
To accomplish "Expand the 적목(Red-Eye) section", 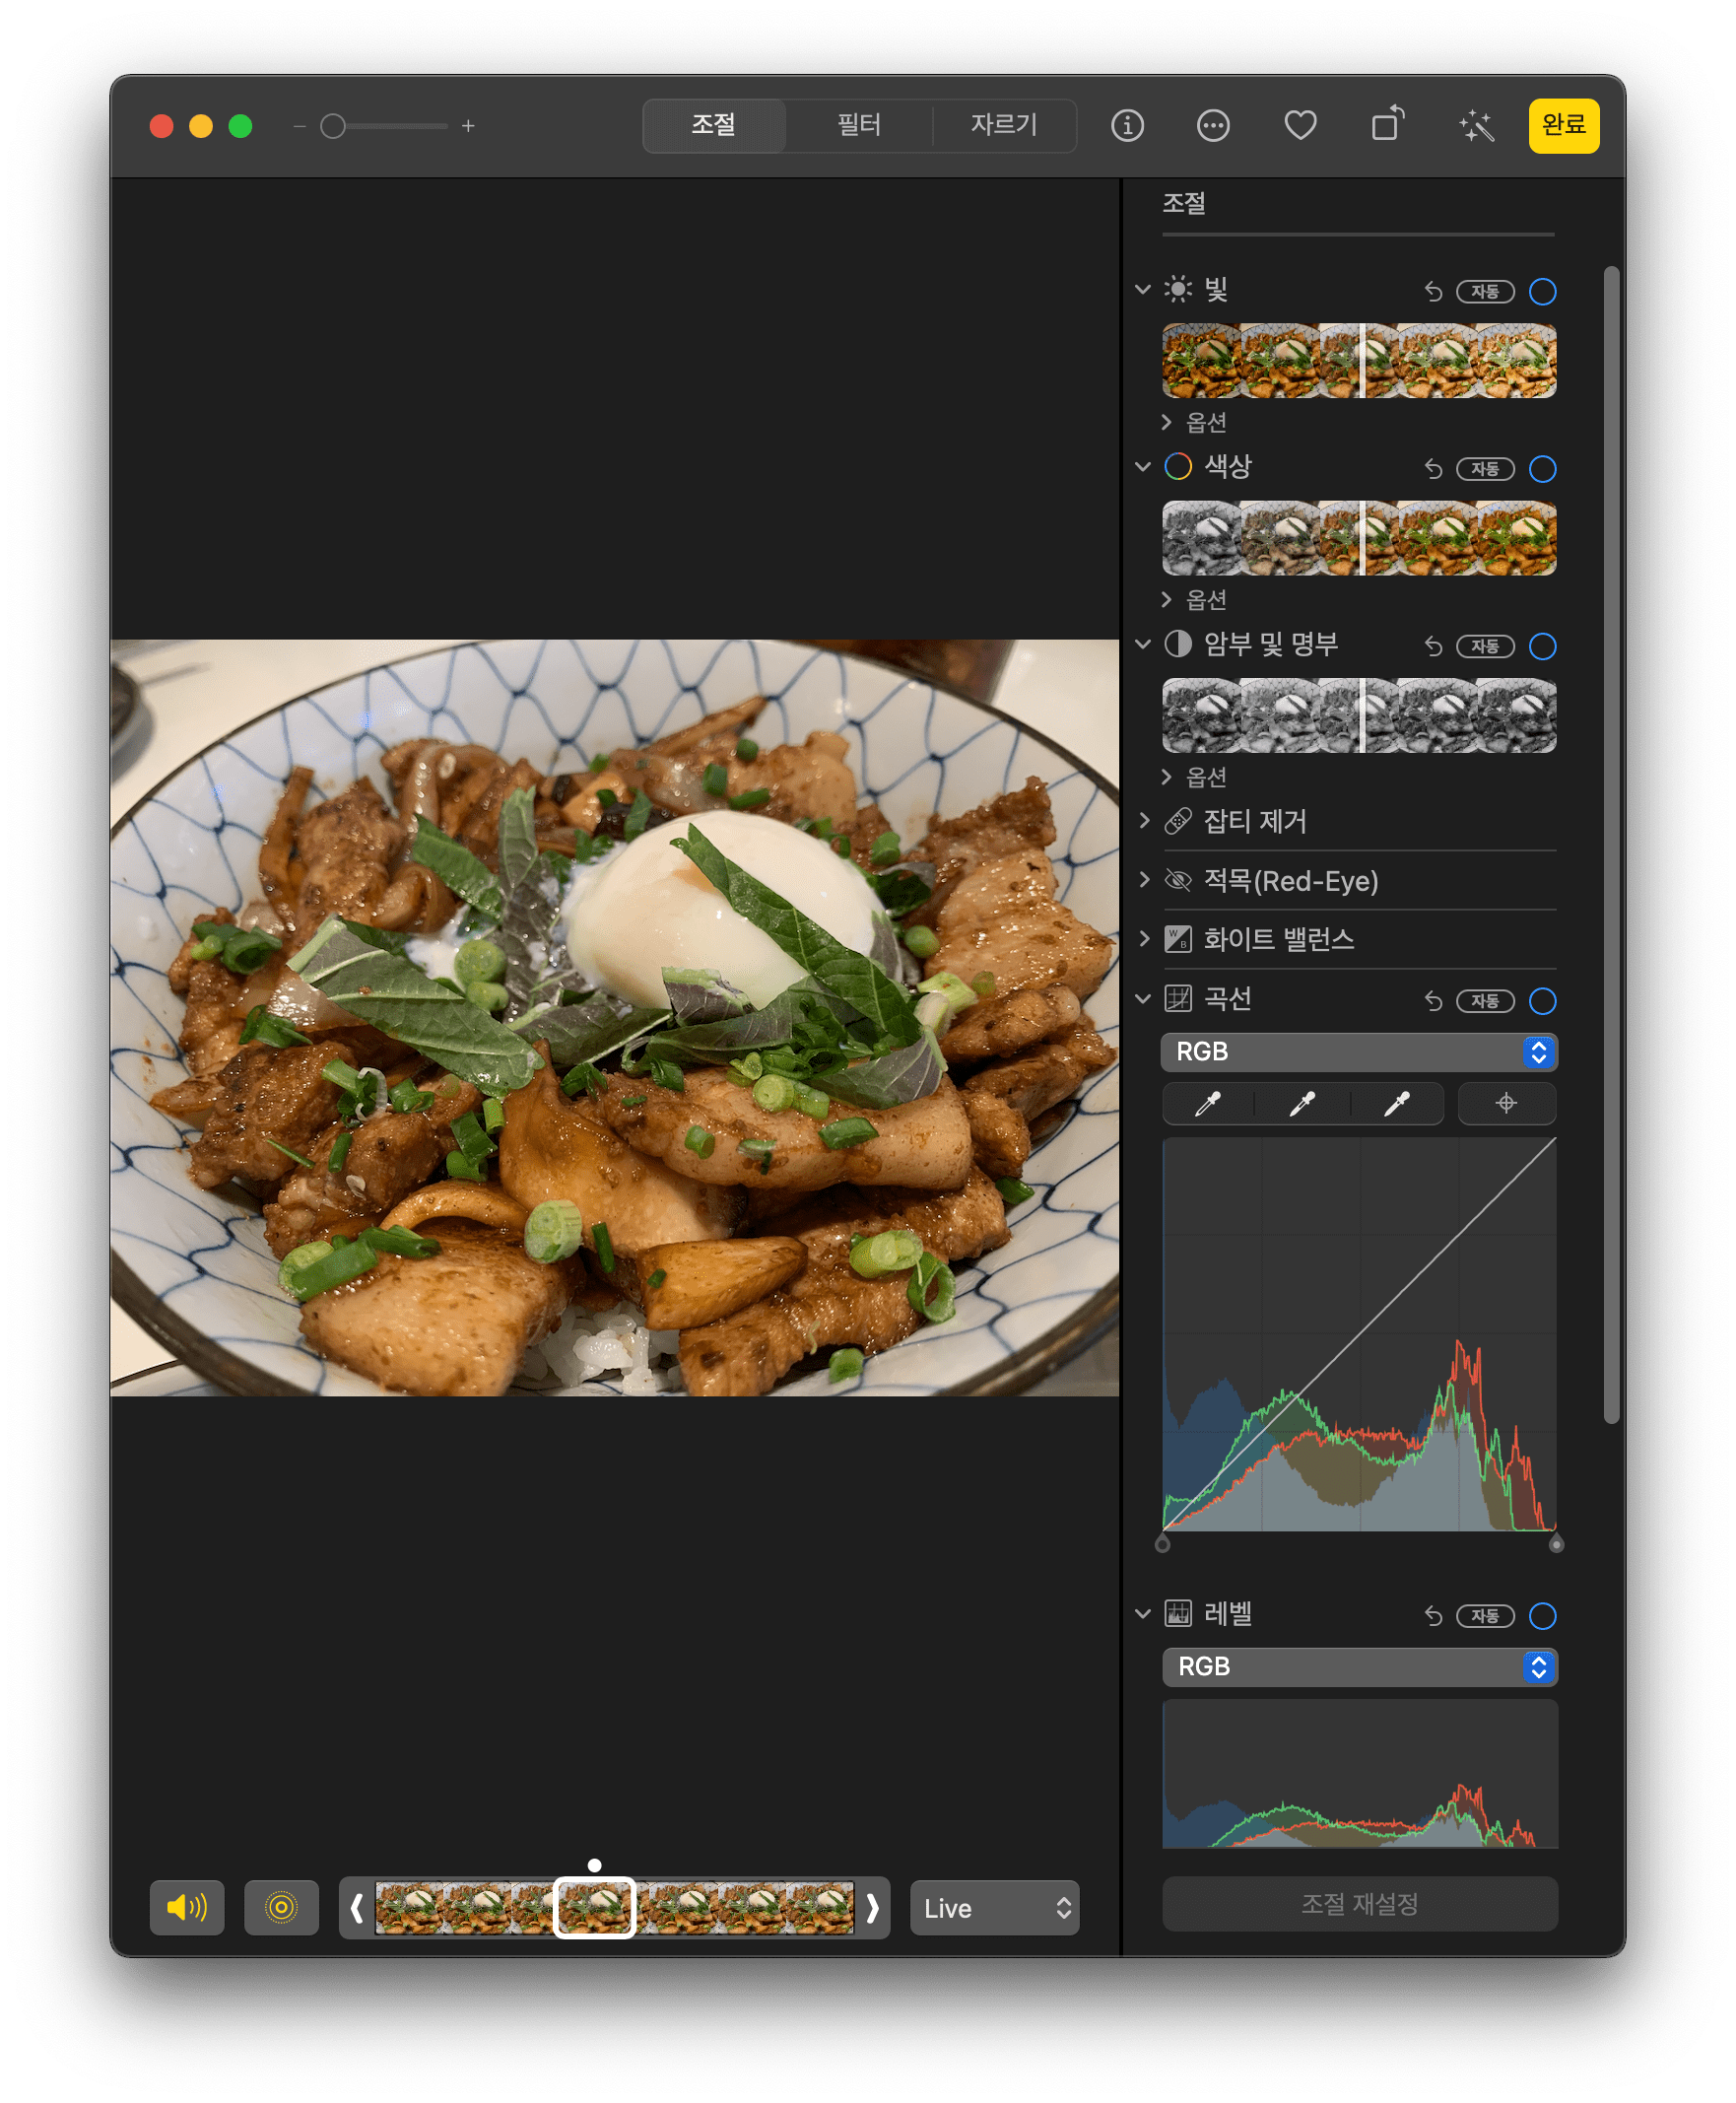I will (1144, 880).
